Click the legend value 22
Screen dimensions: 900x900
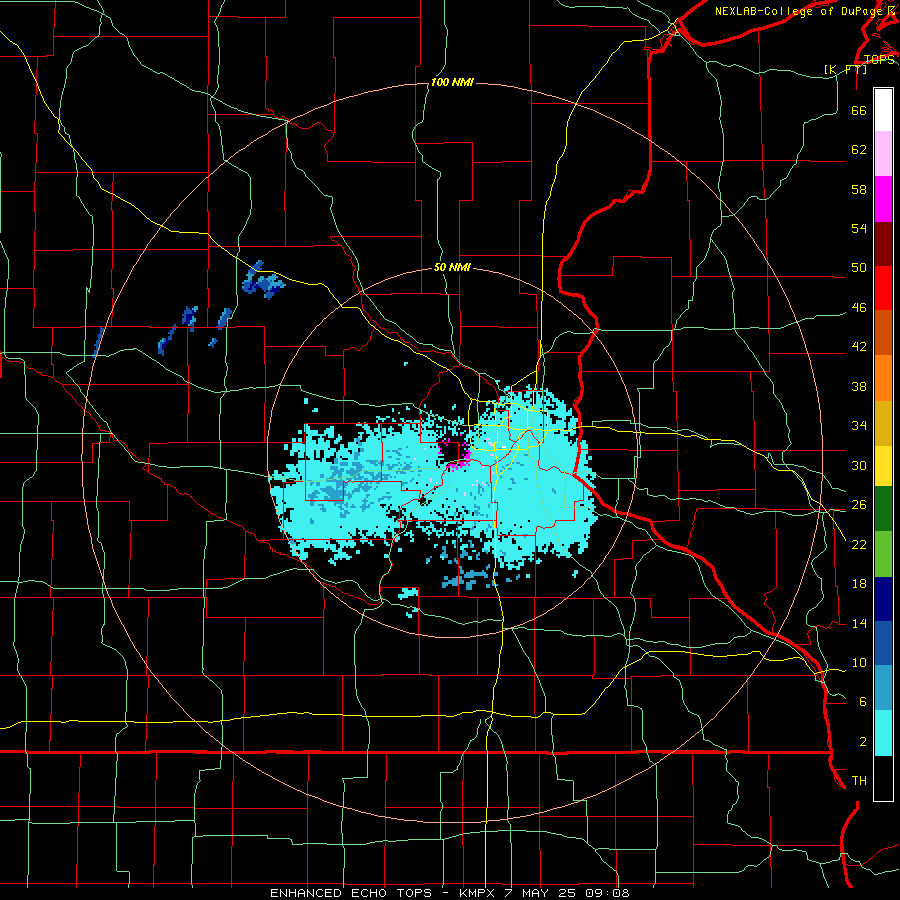pyautogui.click(x=859, y=544)
